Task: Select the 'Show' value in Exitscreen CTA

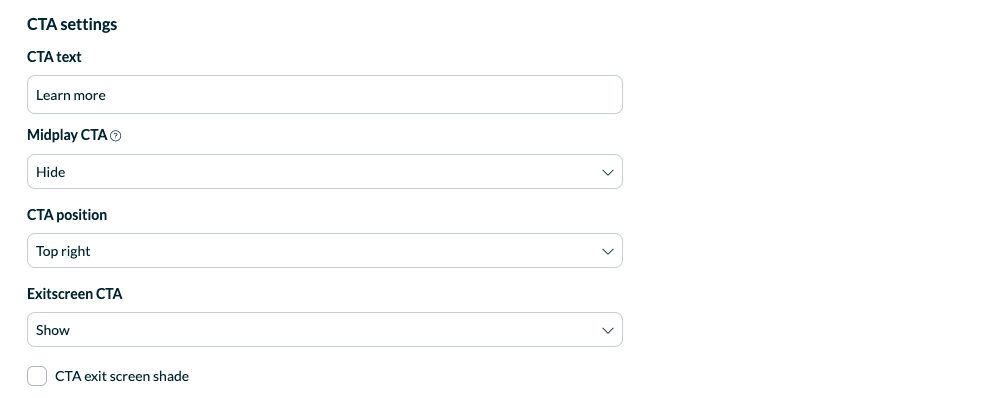Action: pyautogui.click(x=53, y=330)
